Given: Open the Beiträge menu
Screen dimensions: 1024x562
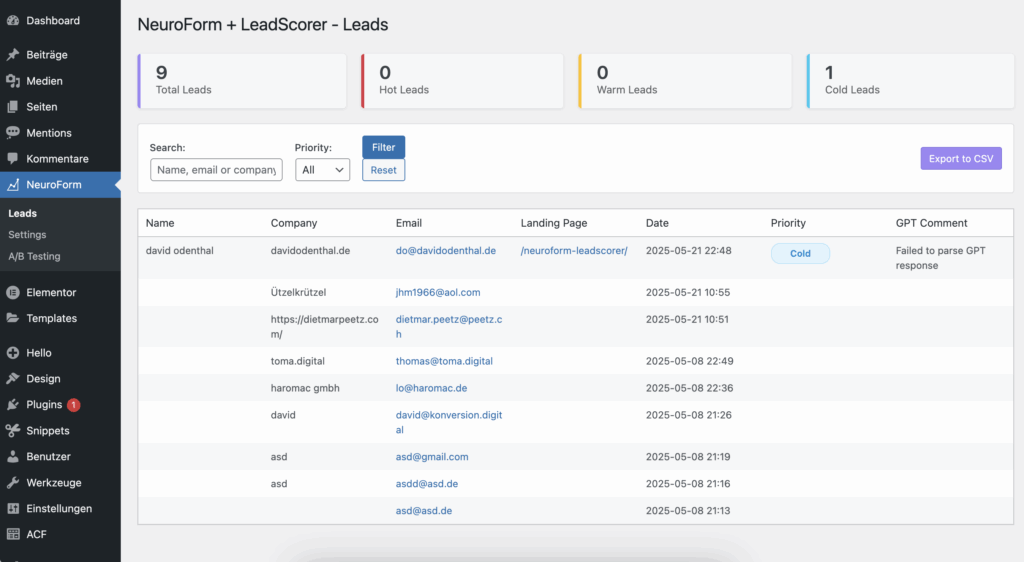Looking at the screenshot, I should click(60, 55).
